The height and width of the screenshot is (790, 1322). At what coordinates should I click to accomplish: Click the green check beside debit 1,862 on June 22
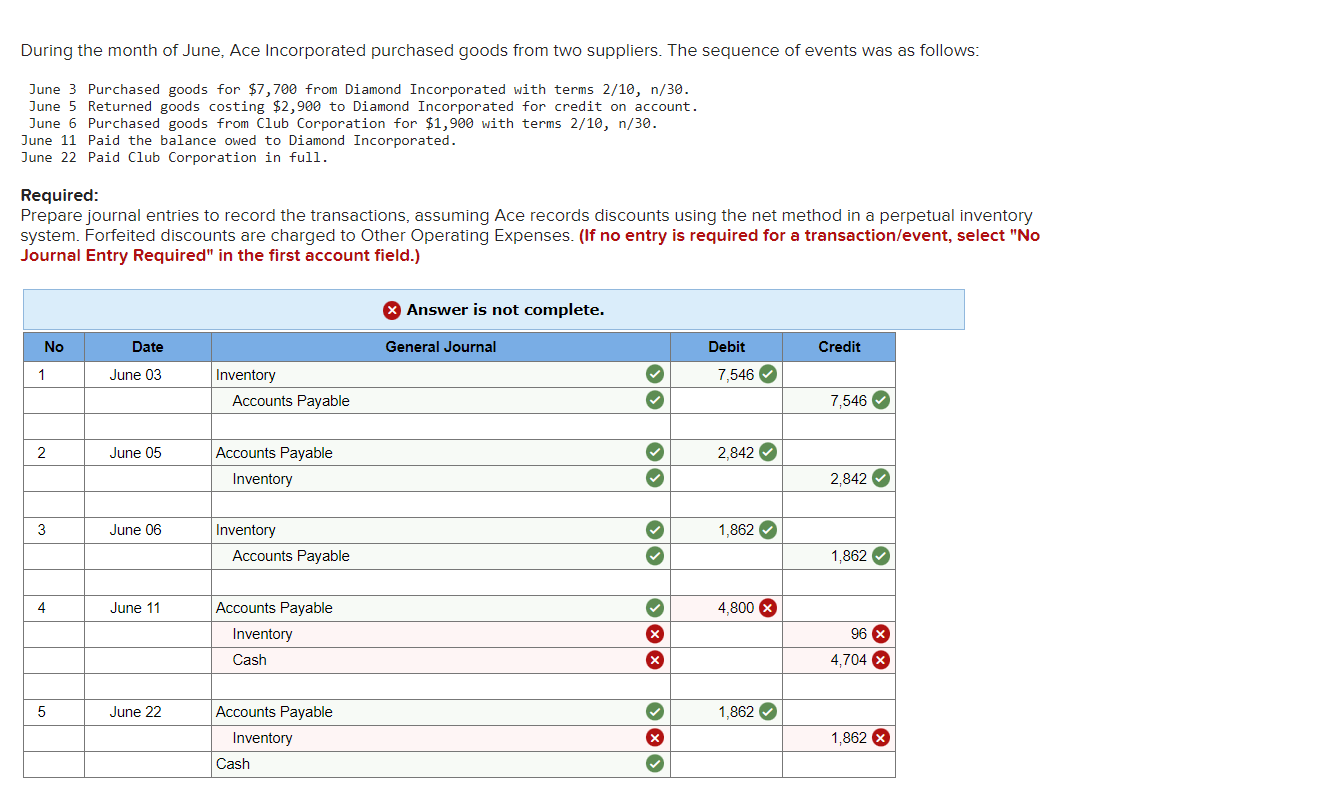pyautogui.click(x=767, y=711)
